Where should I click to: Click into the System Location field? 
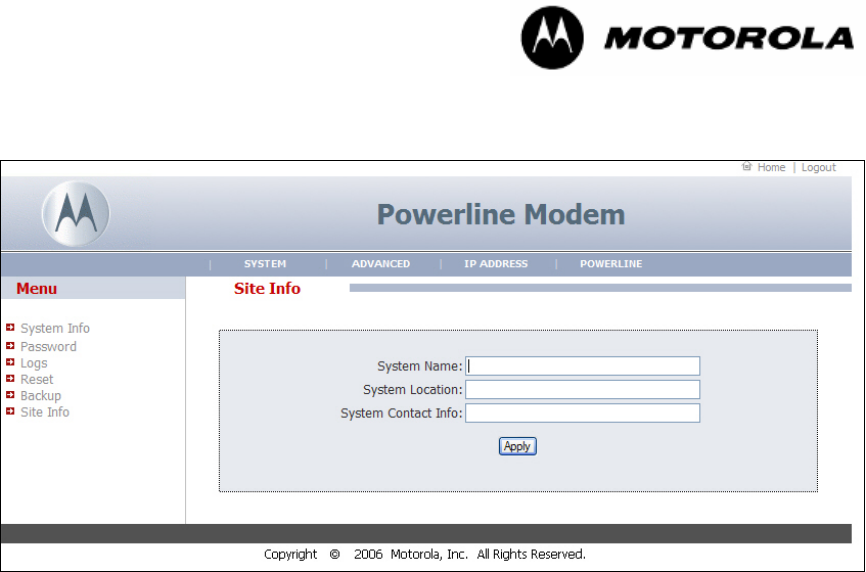click(583, 389)
